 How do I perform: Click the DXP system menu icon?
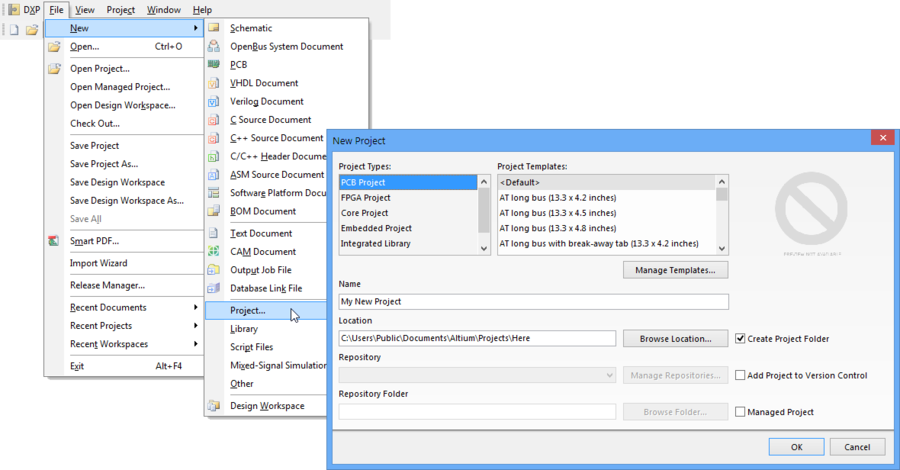[14, 10]
